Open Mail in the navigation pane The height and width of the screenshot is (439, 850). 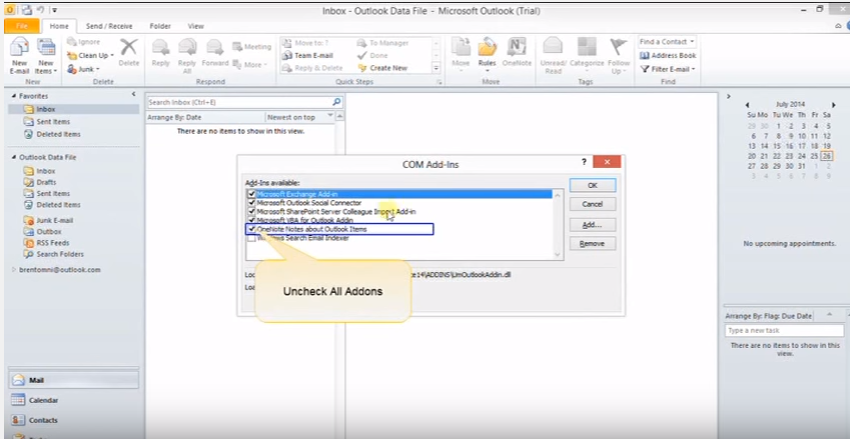click(x=73, y=380)
